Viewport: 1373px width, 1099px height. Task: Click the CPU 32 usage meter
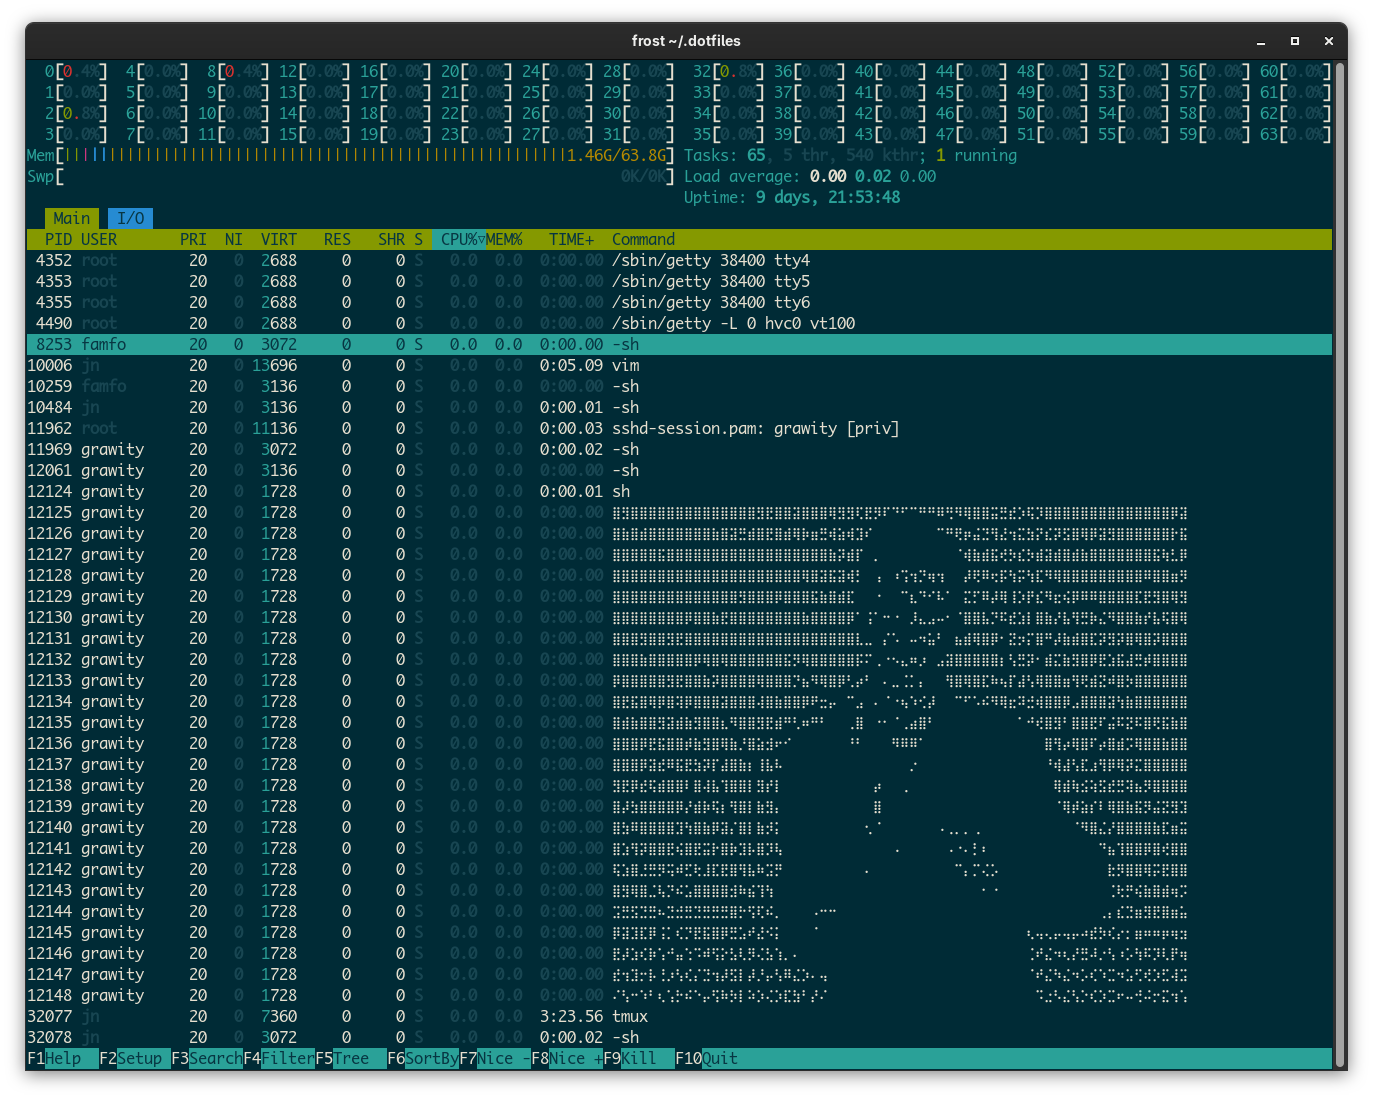coord(729,72)
